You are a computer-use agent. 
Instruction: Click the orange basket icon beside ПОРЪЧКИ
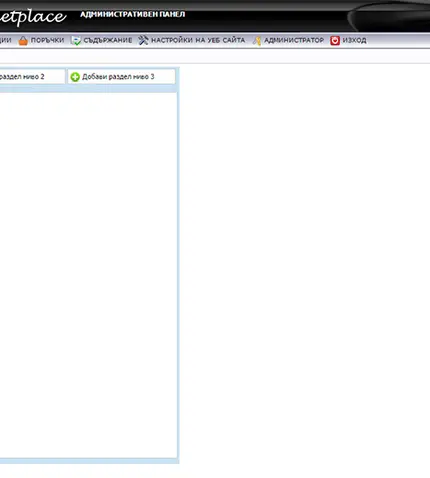(x=23, y=41)
